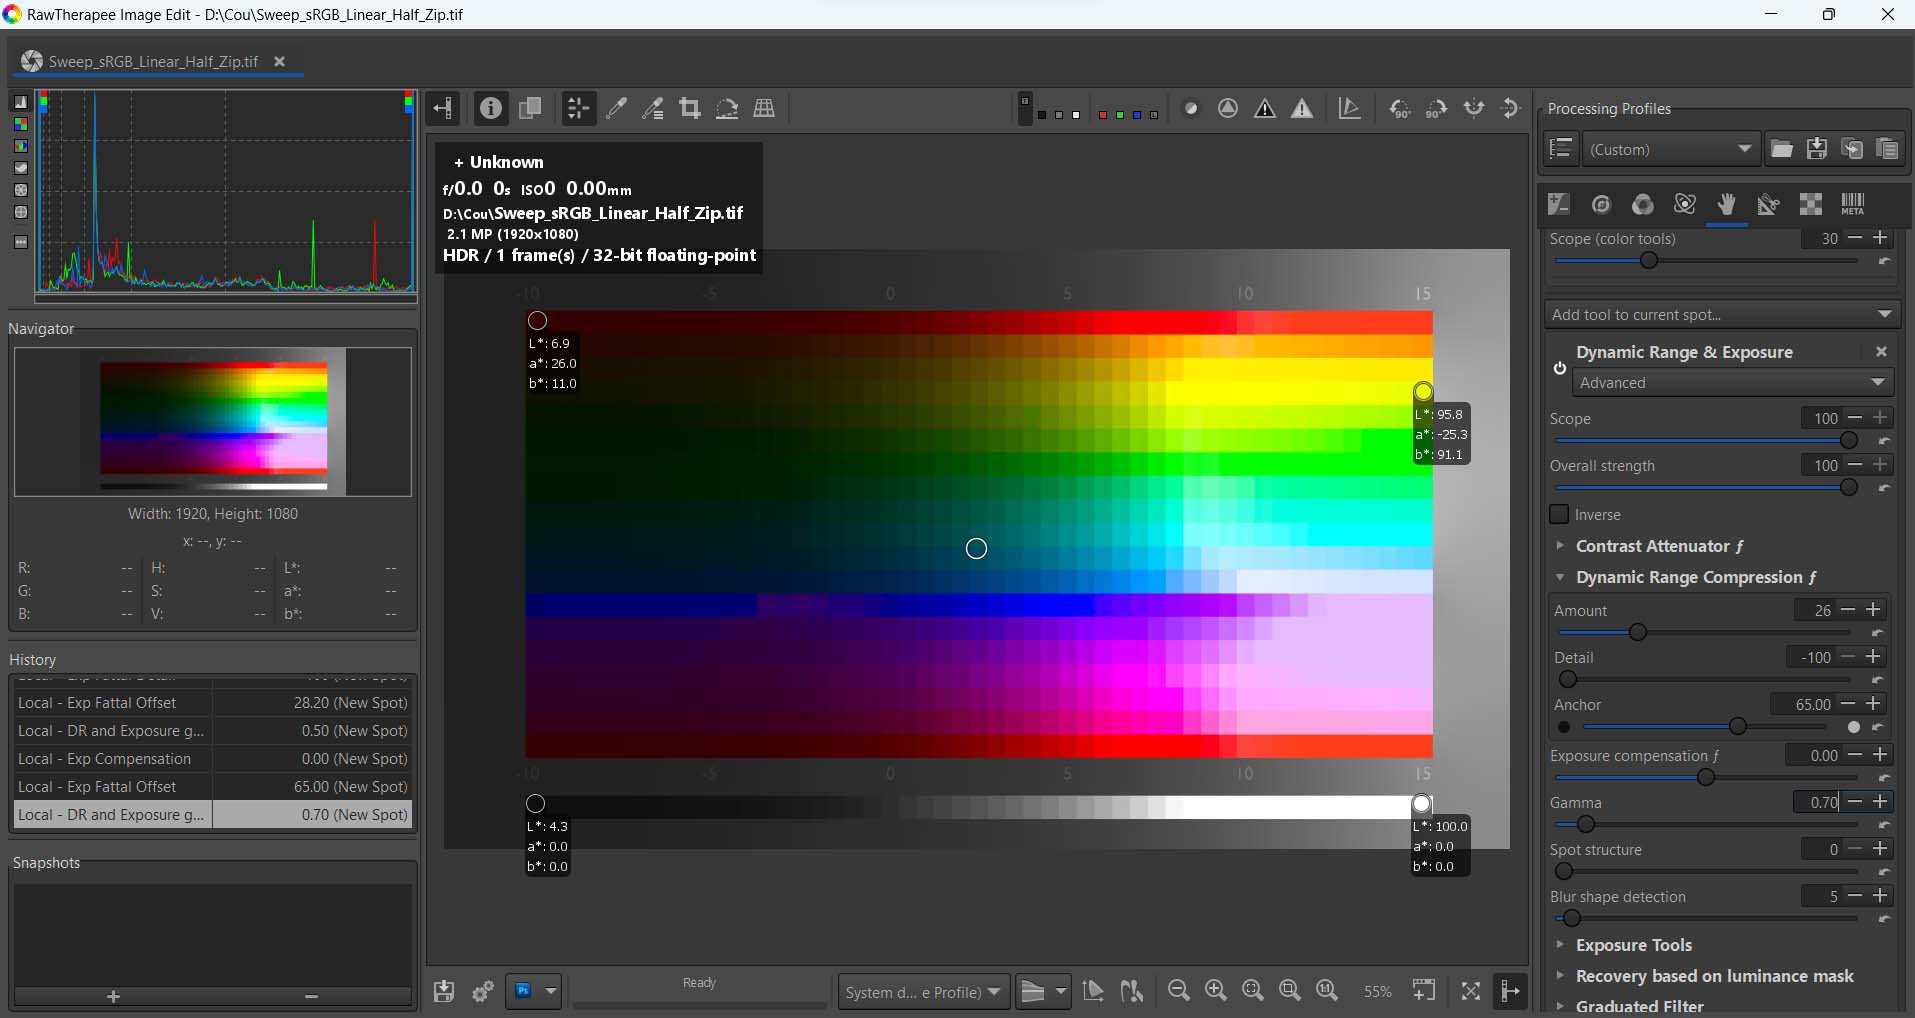
Task: Add a new snapshot with plus button
Action: point(113,996)
